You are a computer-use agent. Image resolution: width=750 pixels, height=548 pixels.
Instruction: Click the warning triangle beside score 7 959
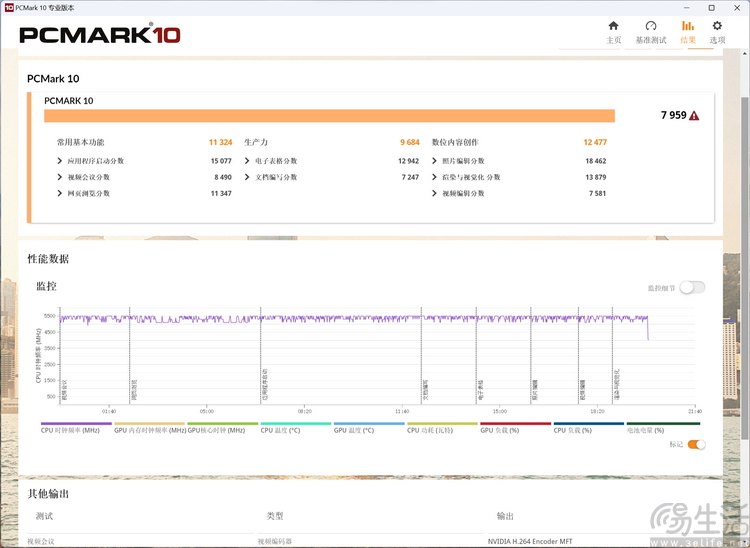click(694, 116)
